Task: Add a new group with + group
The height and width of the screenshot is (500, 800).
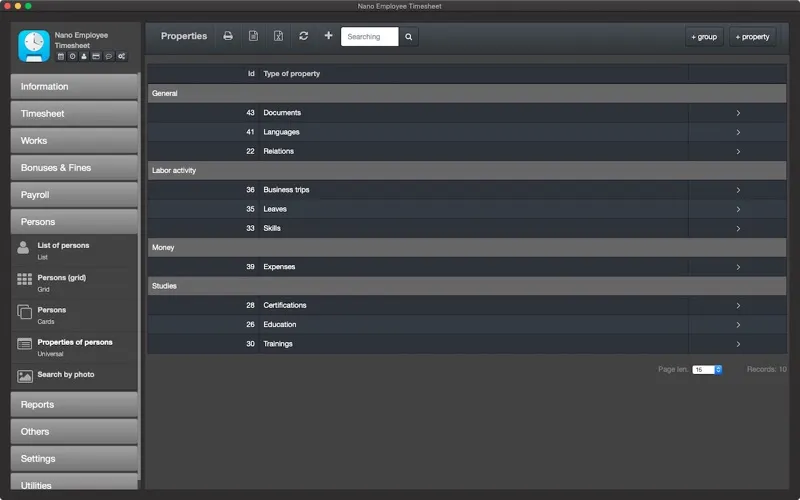Action: 704,37
